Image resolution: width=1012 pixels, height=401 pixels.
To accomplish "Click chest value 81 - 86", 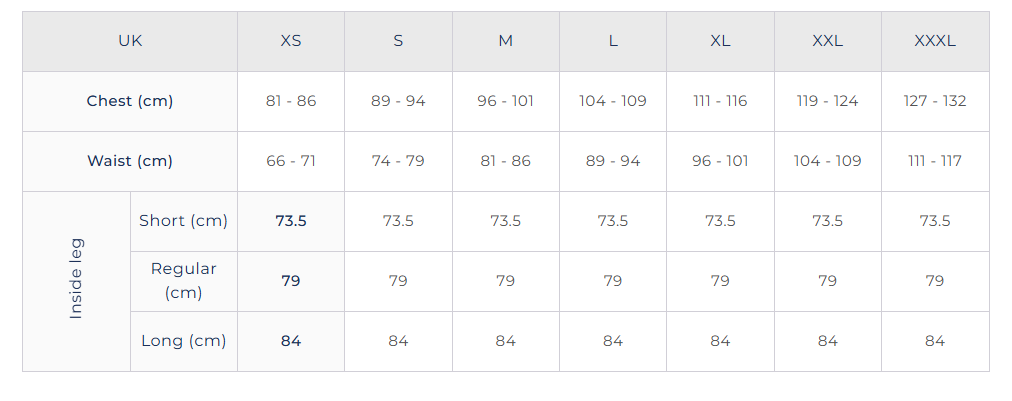I will (291, 101).
